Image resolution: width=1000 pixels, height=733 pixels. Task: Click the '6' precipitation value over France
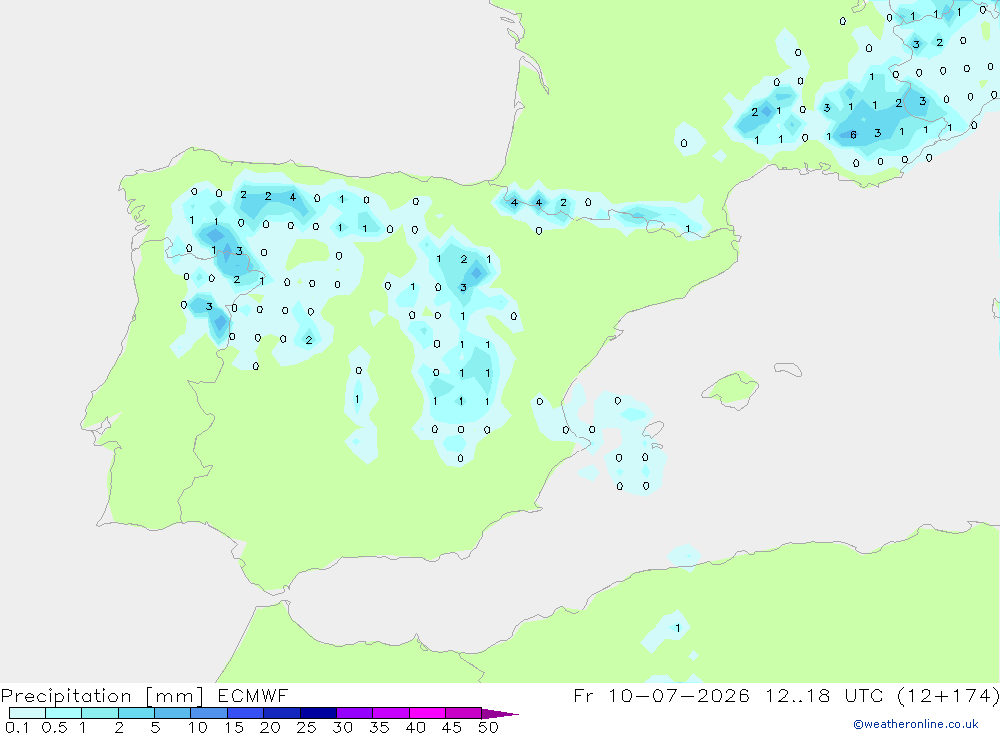853,135
